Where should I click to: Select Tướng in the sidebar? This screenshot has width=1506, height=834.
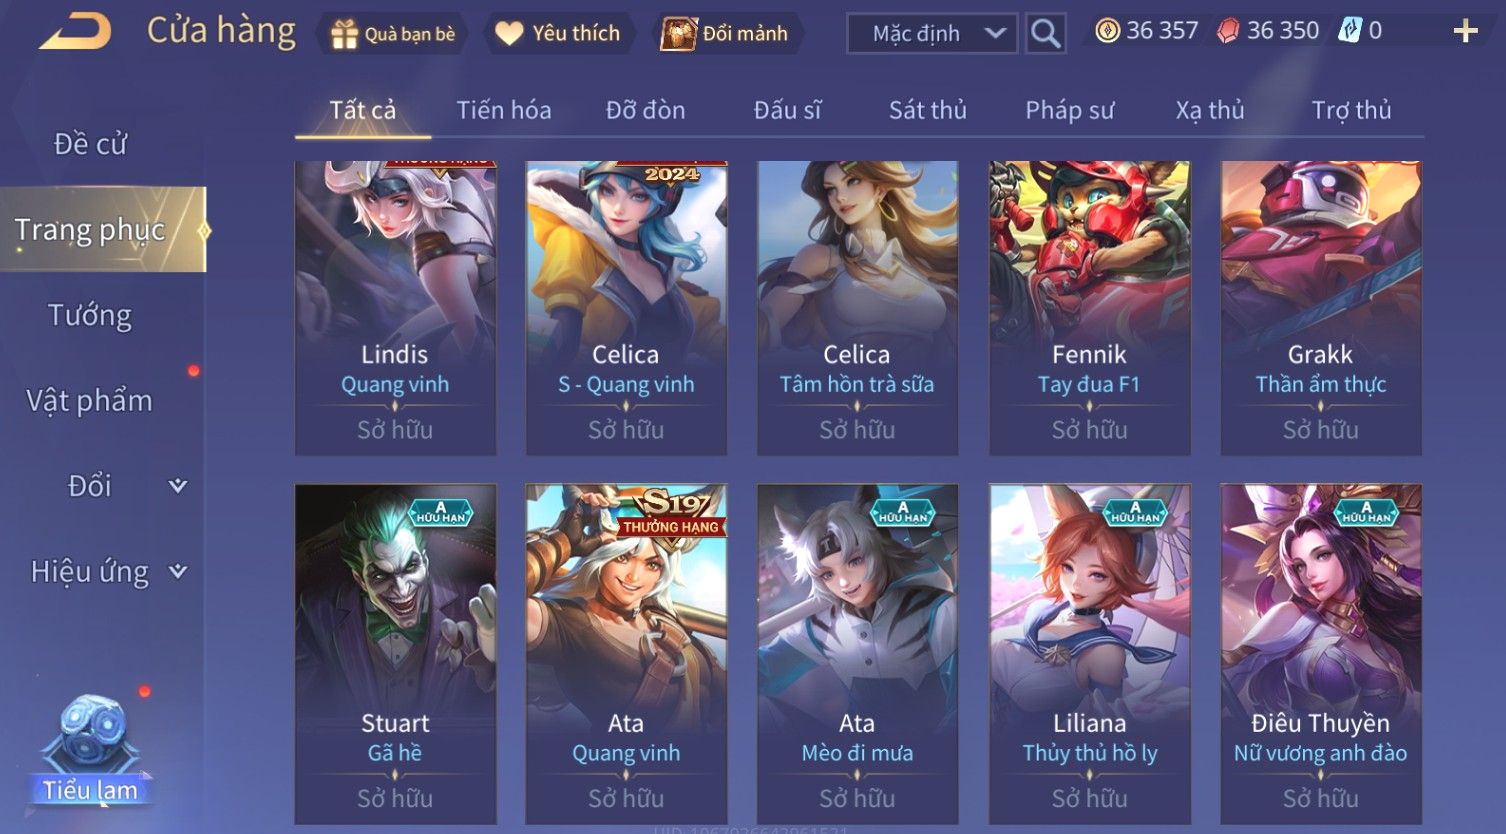tap(90, 315)
